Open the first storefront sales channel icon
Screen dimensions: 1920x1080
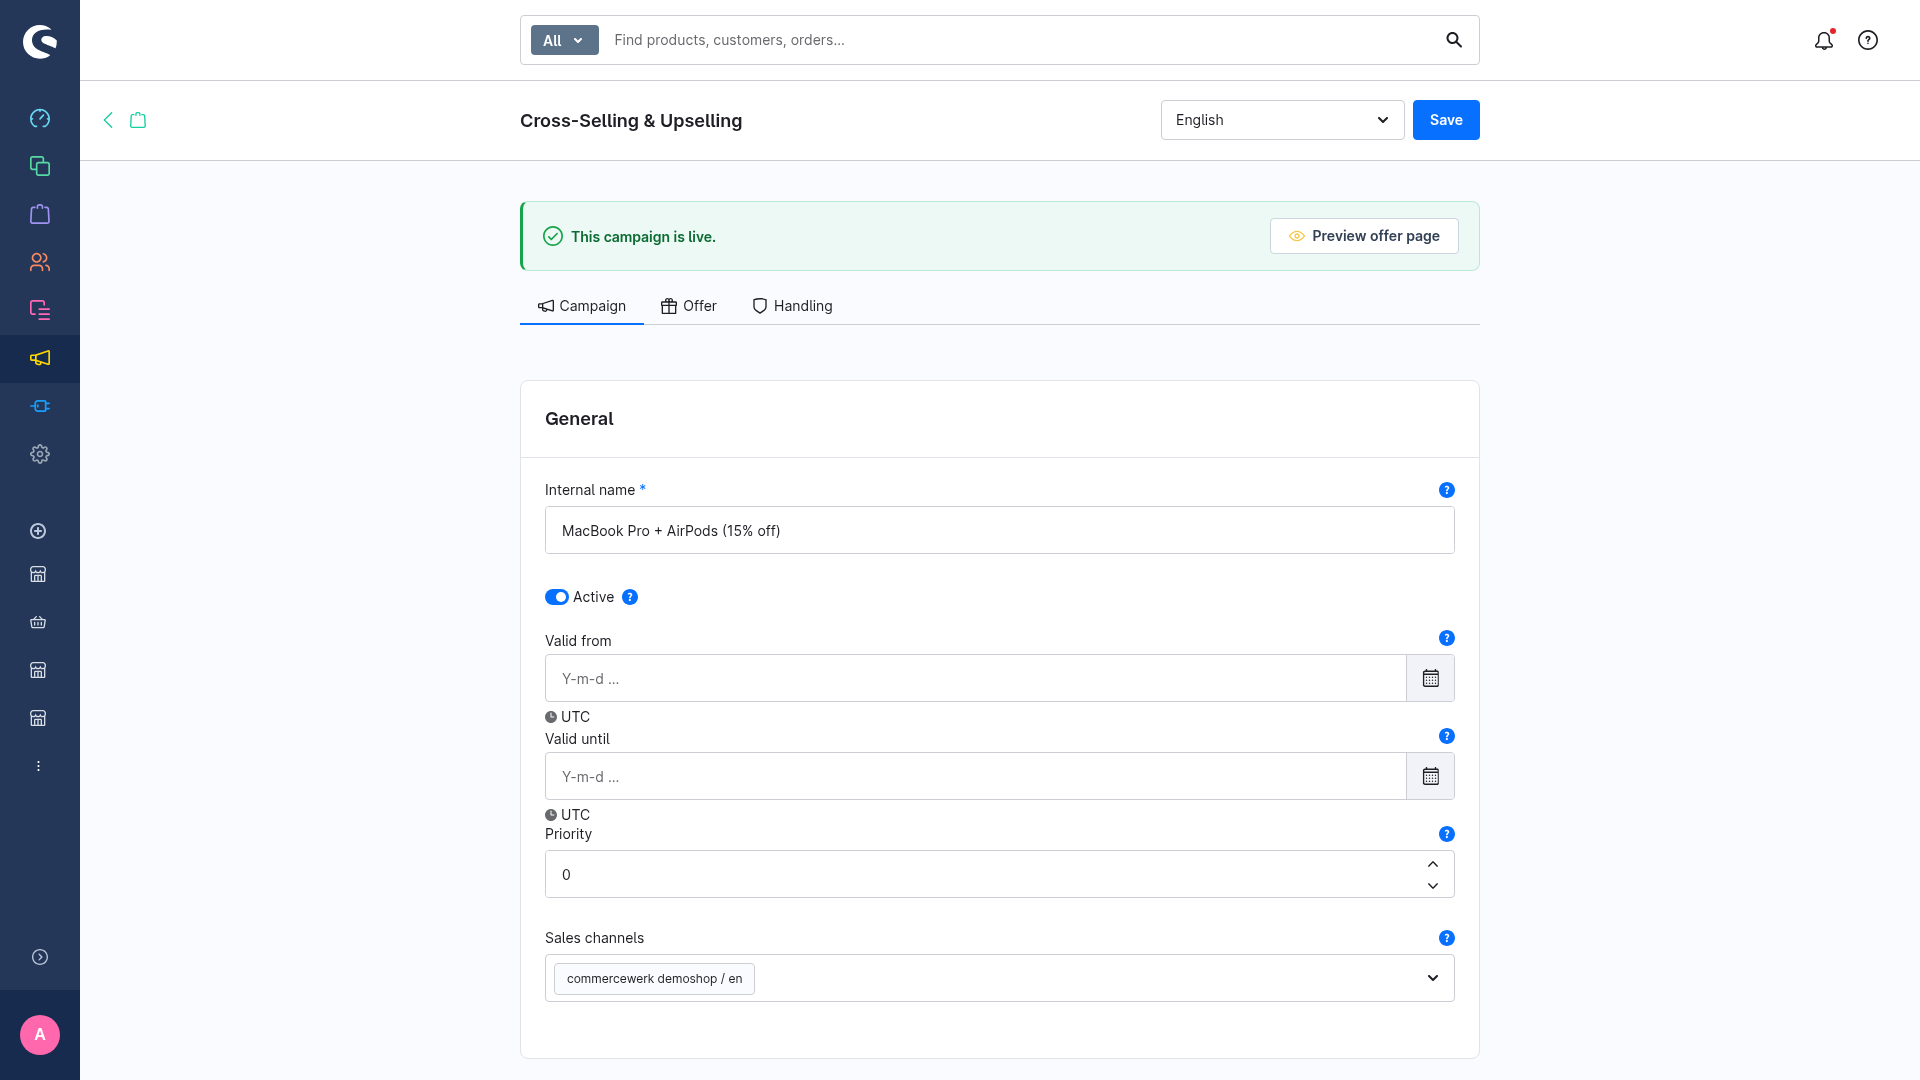coord(38,574)
